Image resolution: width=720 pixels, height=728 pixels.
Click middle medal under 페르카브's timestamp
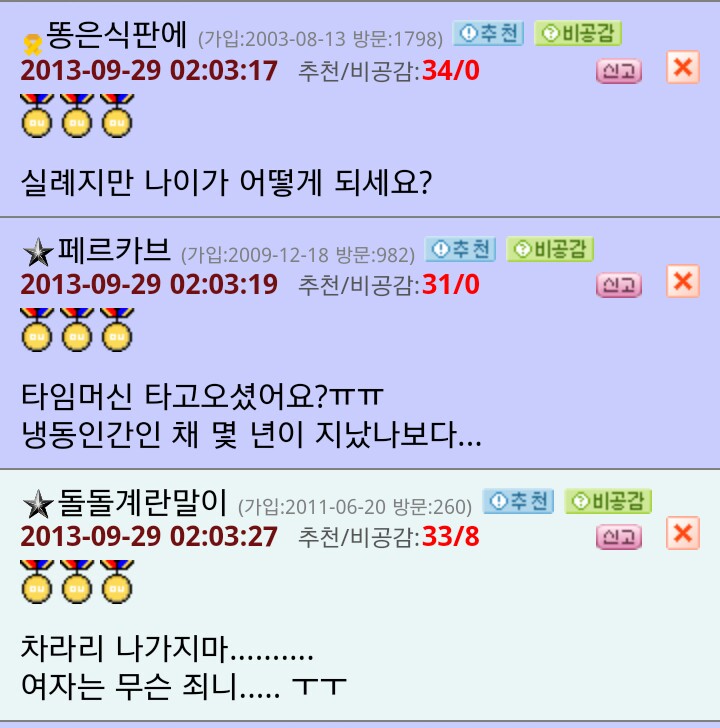77,330
